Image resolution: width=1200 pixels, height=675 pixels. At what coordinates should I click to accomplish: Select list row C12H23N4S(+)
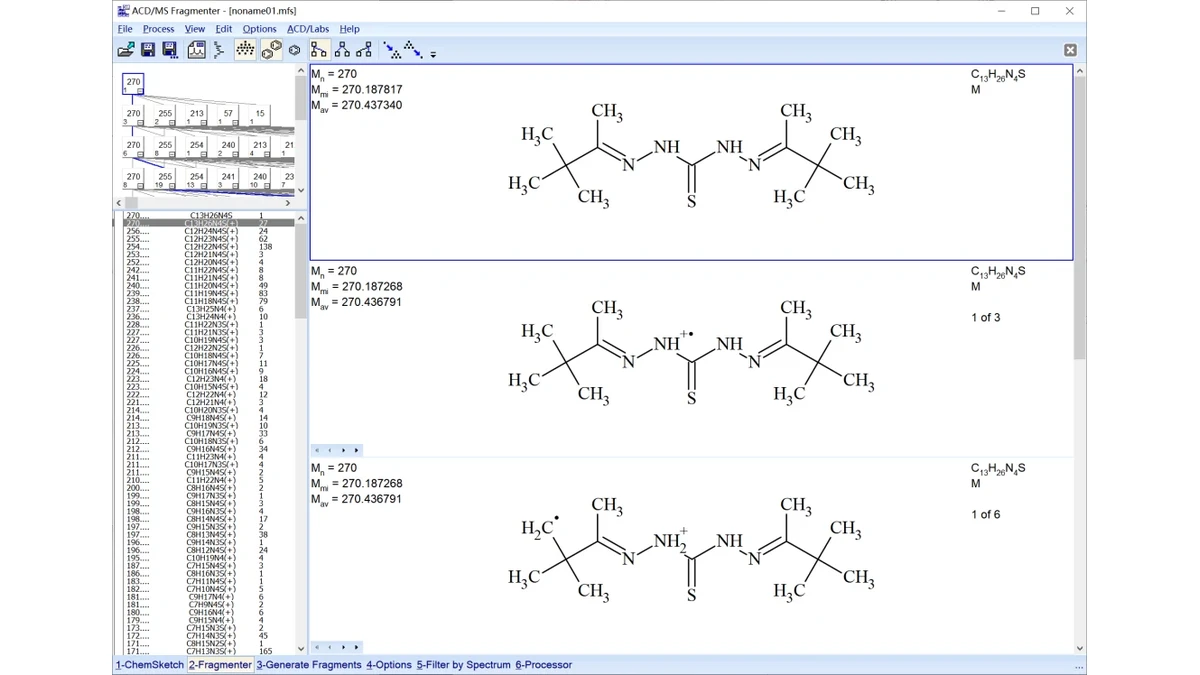click(x=208, y=239)
